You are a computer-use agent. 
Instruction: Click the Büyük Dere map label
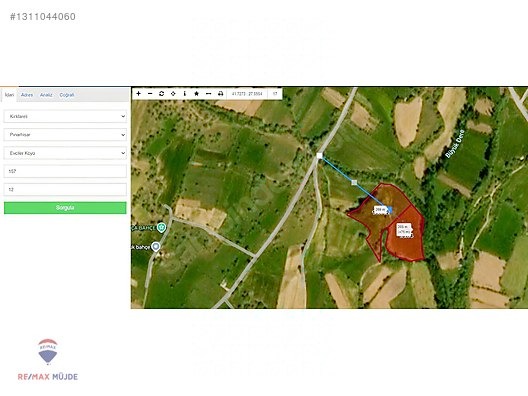tap(455, 144)
